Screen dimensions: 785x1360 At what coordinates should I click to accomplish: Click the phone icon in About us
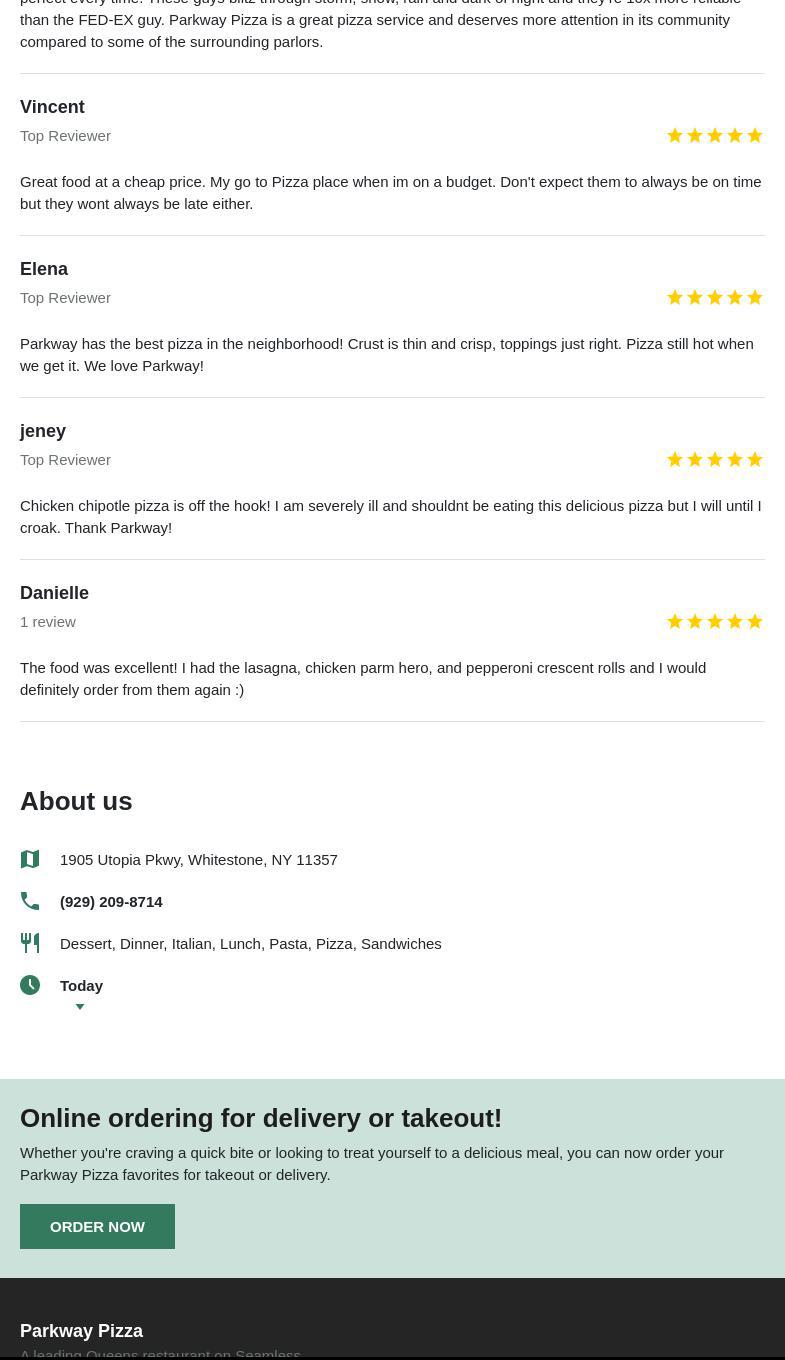[30, 901]
